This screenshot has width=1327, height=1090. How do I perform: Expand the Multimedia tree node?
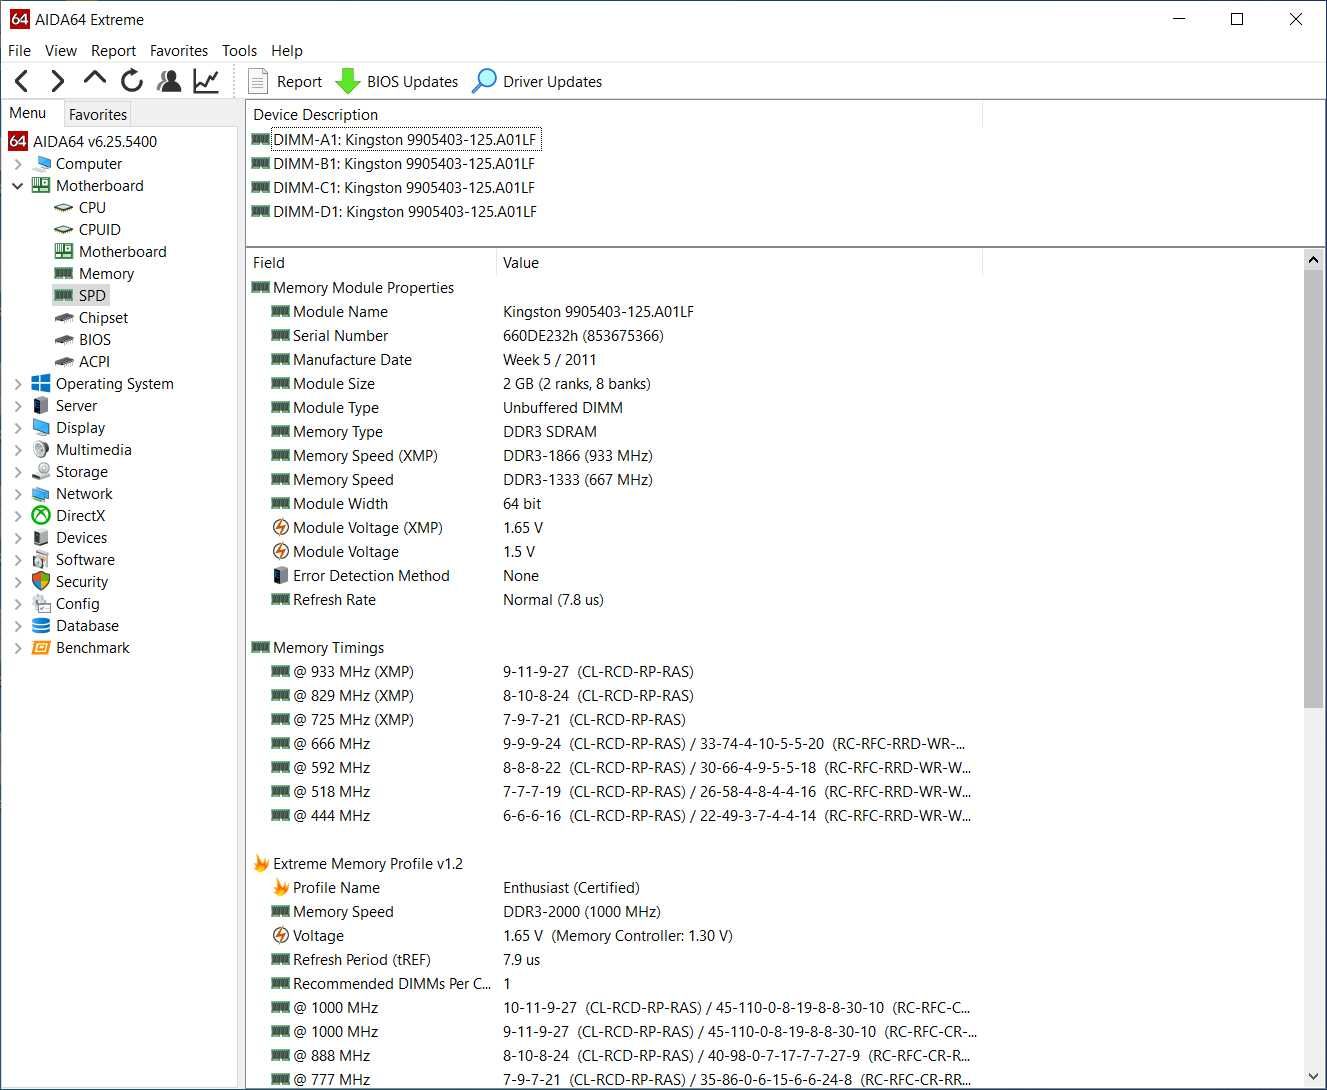(x=18, y=450)
